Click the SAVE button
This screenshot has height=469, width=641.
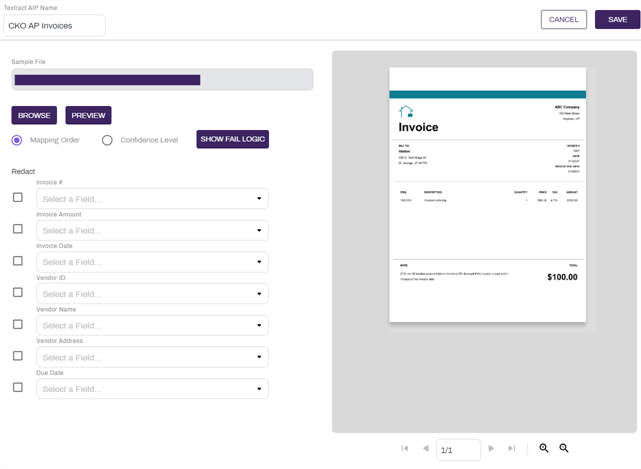[617, 20]
